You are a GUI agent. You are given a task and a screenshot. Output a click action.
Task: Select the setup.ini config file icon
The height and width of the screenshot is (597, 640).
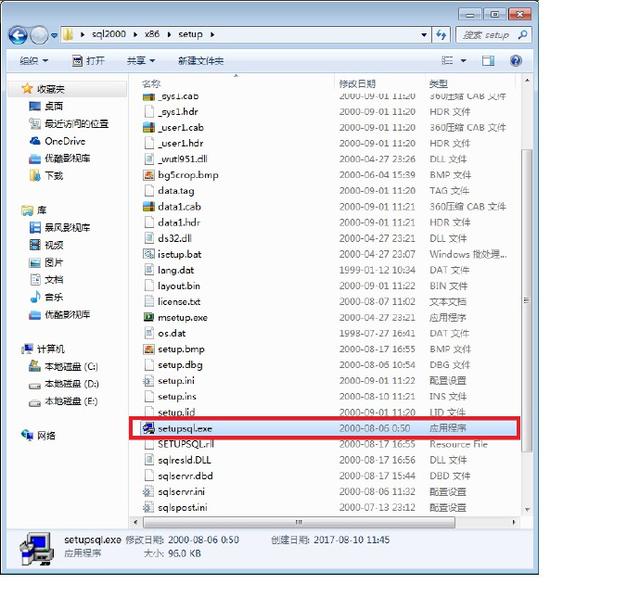pyautogui.click(x=148, y=381)
